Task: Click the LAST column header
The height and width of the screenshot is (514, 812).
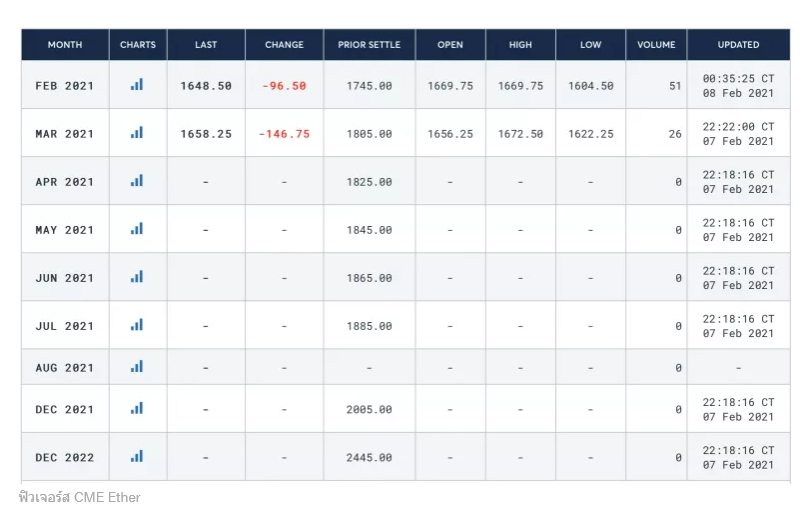Action: point(206,45)
